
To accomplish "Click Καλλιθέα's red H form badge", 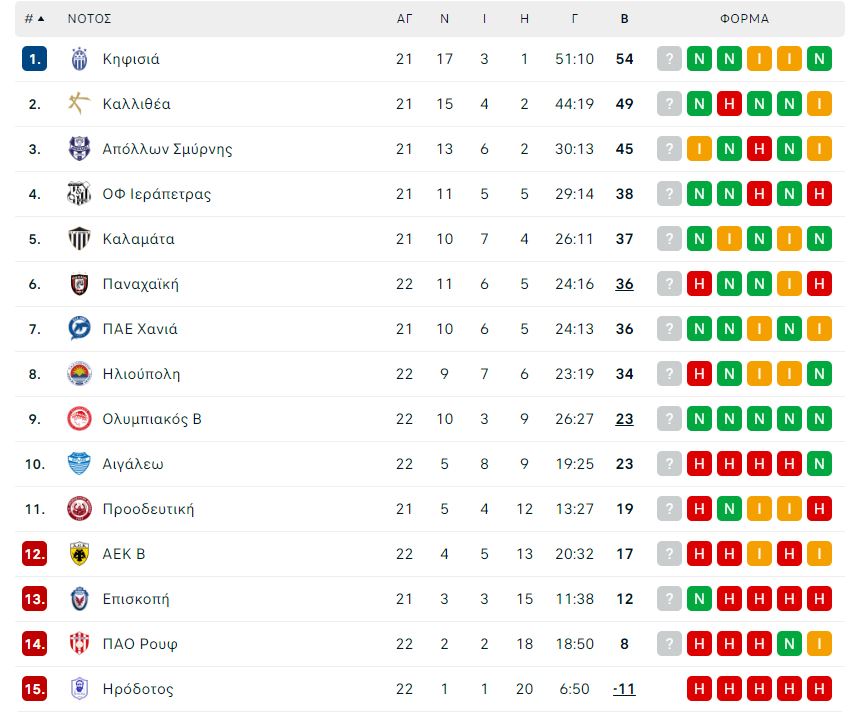I will pyautogui.click(x=730, y=103).
